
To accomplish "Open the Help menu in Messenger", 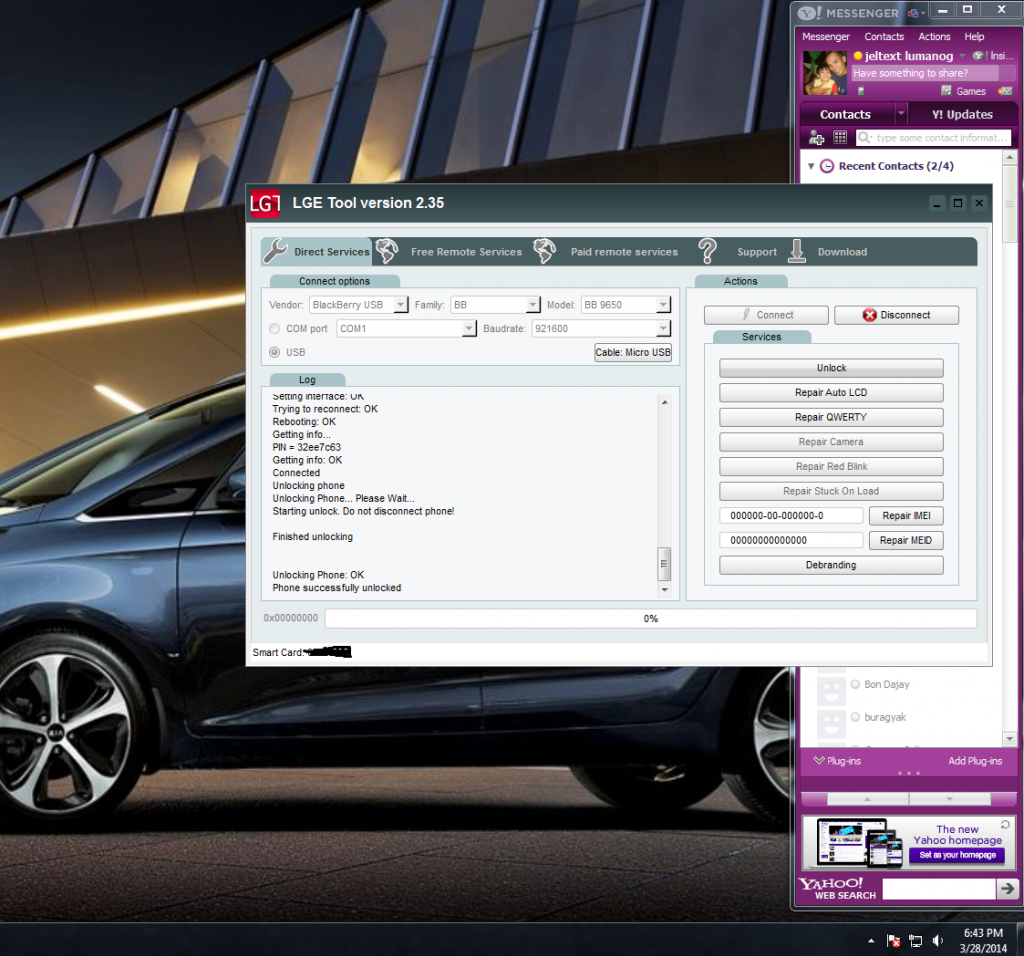I will pos(974,37).
